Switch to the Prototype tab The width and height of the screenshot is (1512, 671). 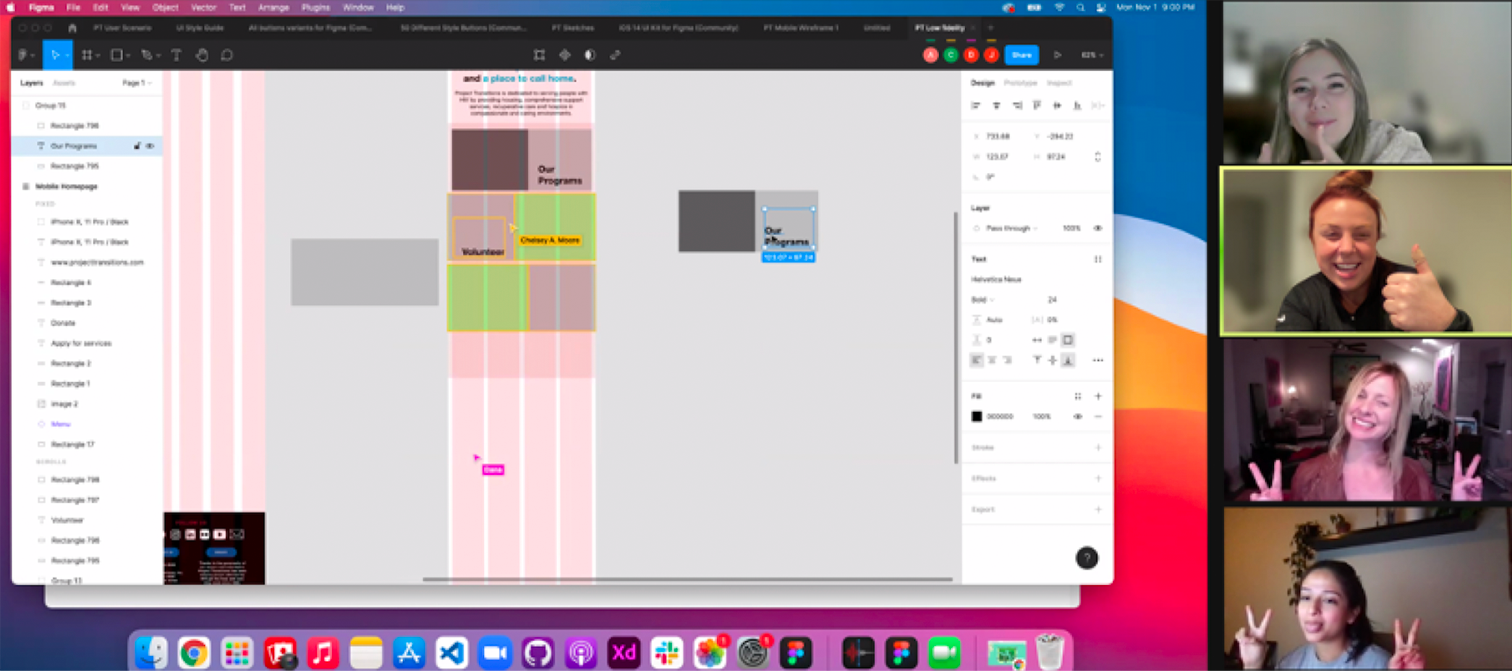tap(1020, 83)
